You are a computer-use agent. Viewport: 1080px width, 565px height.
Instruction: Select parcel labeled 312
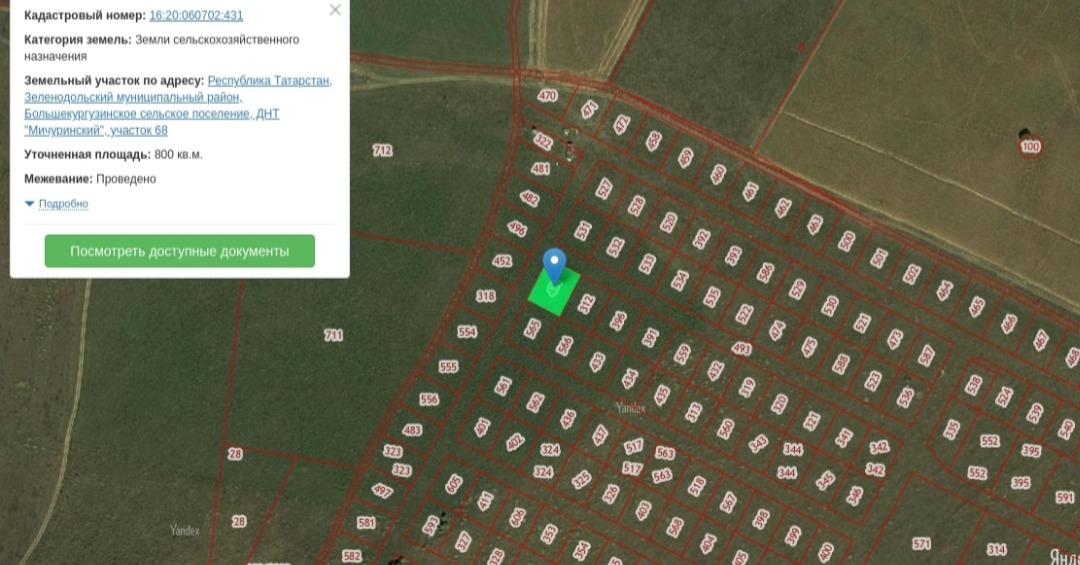pyautogui.click(x=586, y=304)
